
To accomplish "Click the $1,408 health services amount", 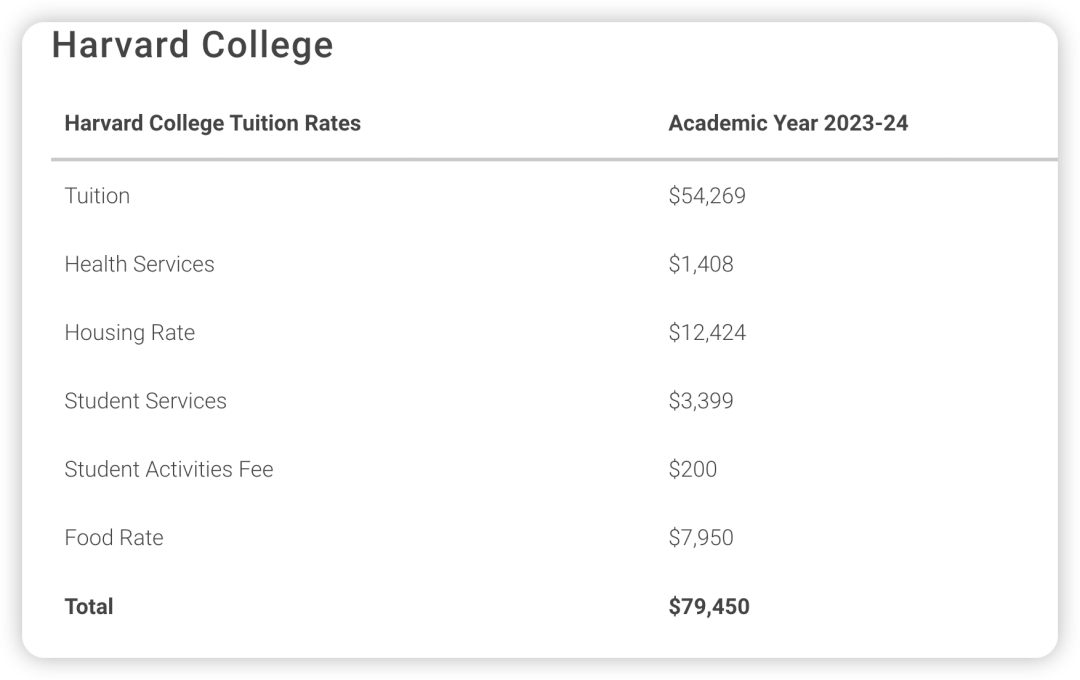I will click(701, 264).
